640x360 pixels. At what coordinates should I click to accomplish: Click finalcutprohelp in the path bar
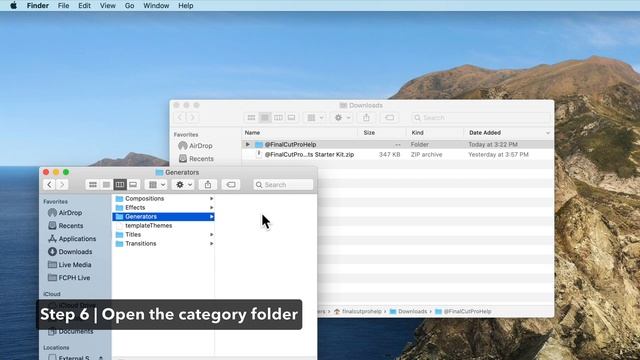click(x=358, y=311)
